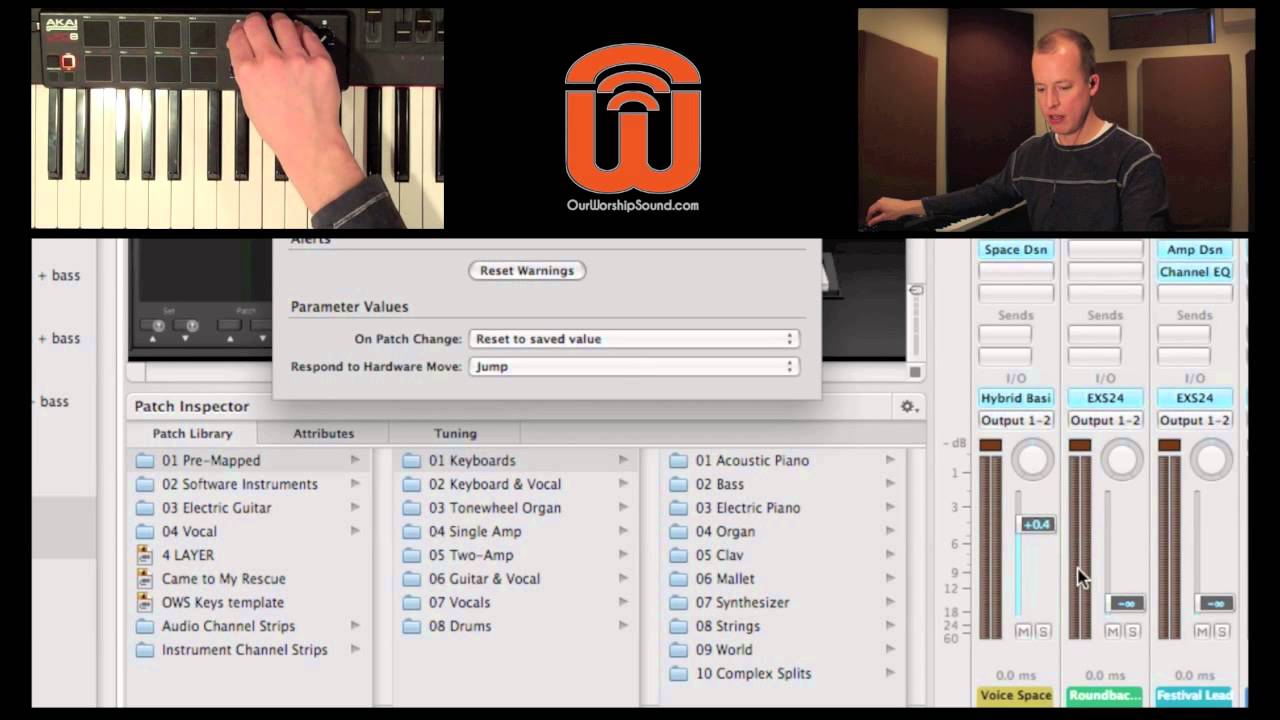Switch to the Patch Library tab
1280x720 pixels.
click(192, 434)
